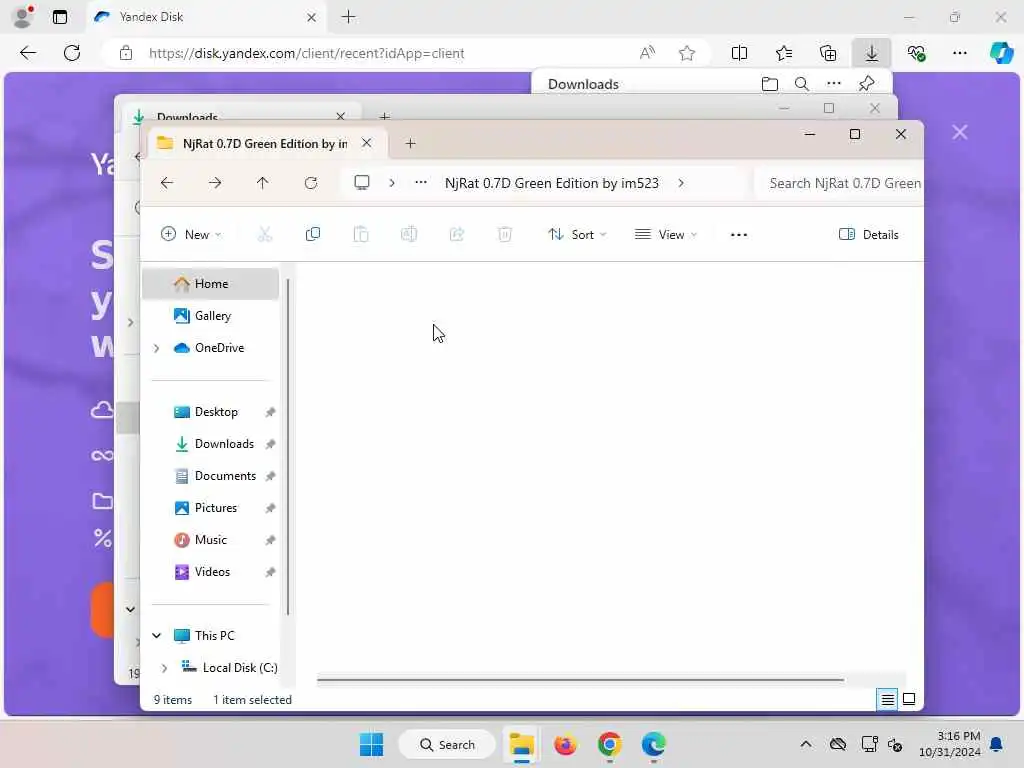The height and width of the screenshot is (768, 1024).
Task: Add page to favorites star in Edge
Action: [686, 53]
